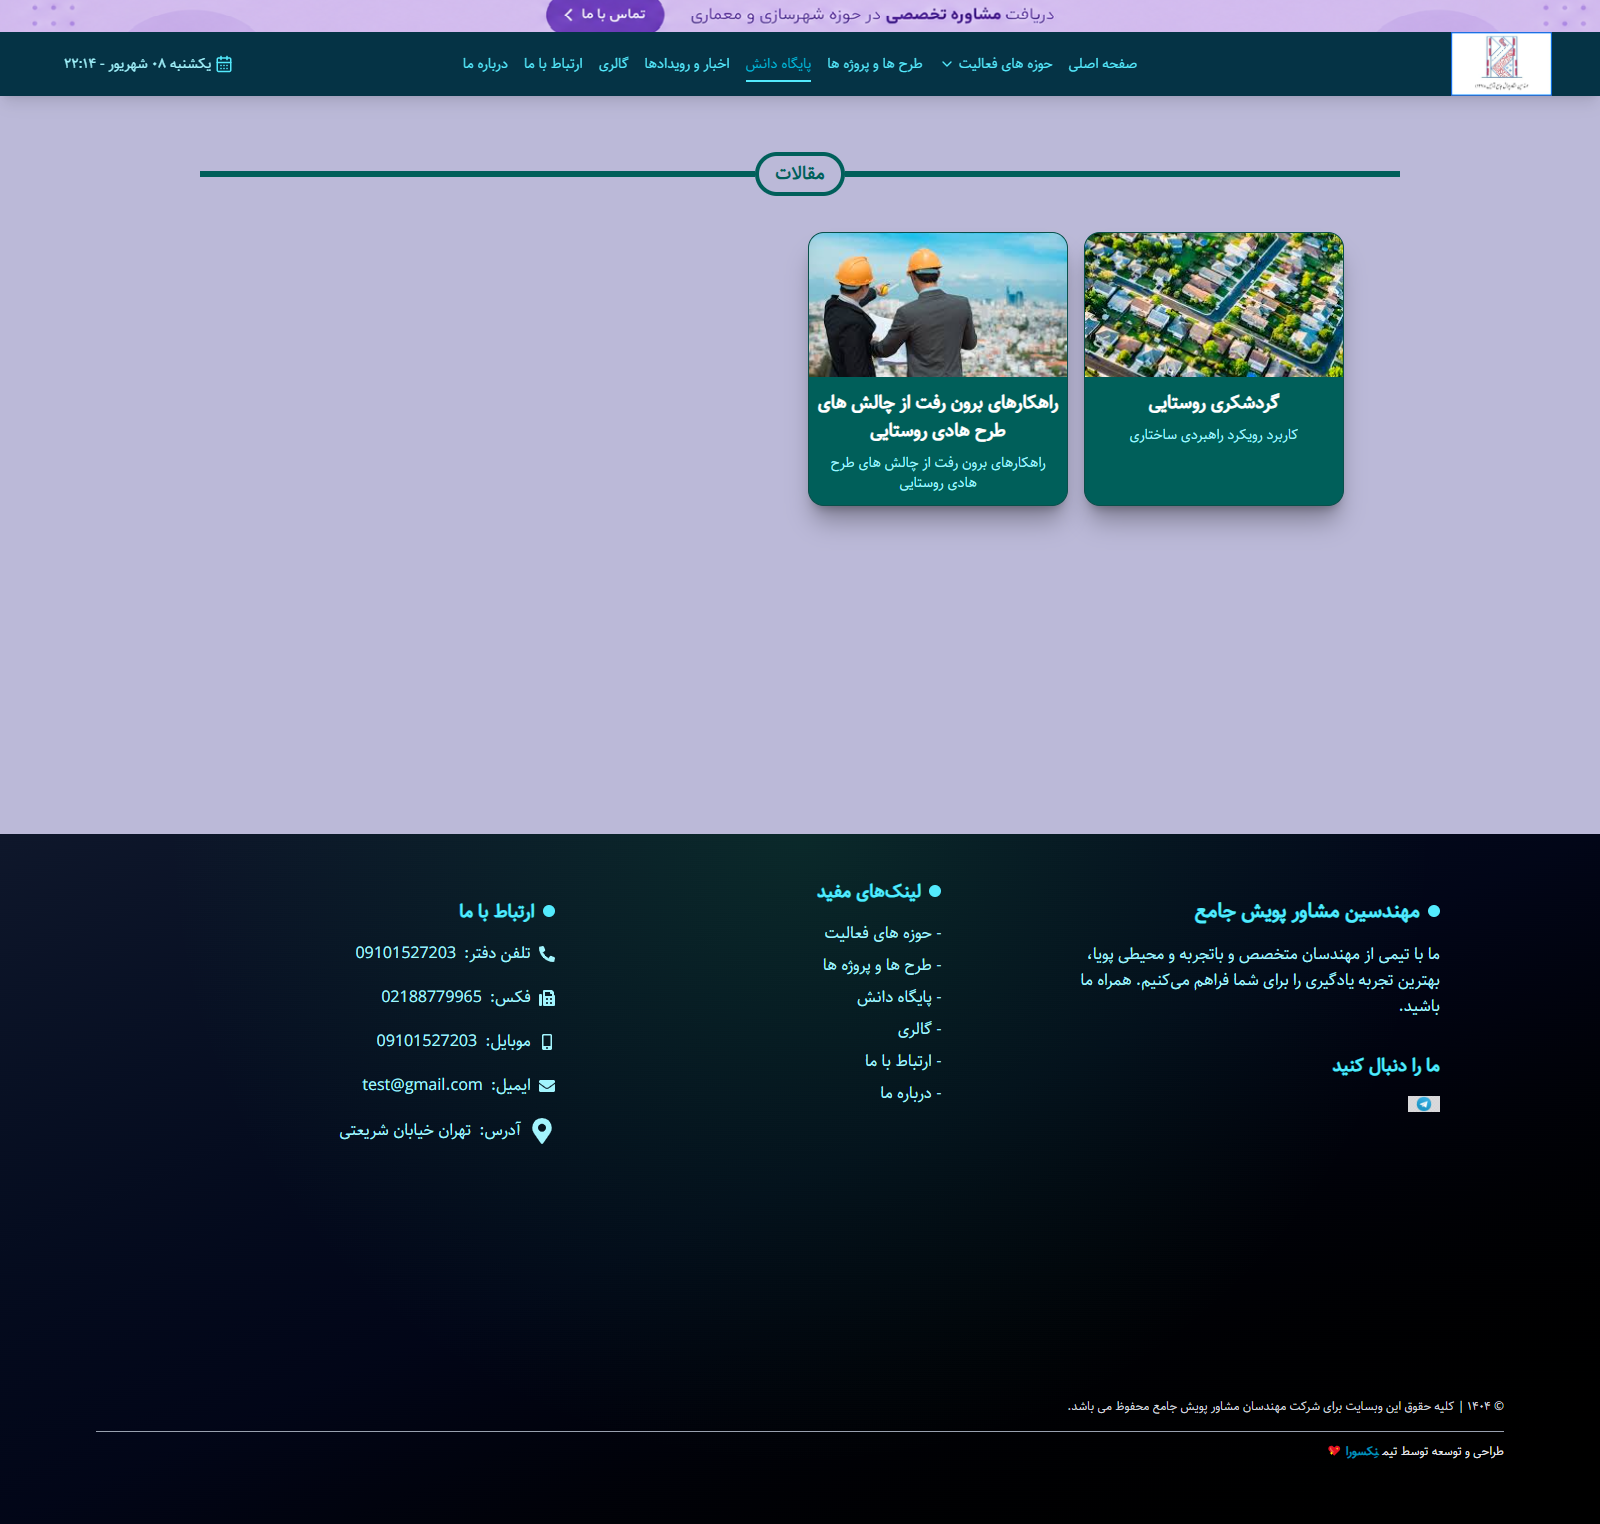Open the engineers with helmets article image
This screenshot has width=1600, height=1524.
[938, 305]
